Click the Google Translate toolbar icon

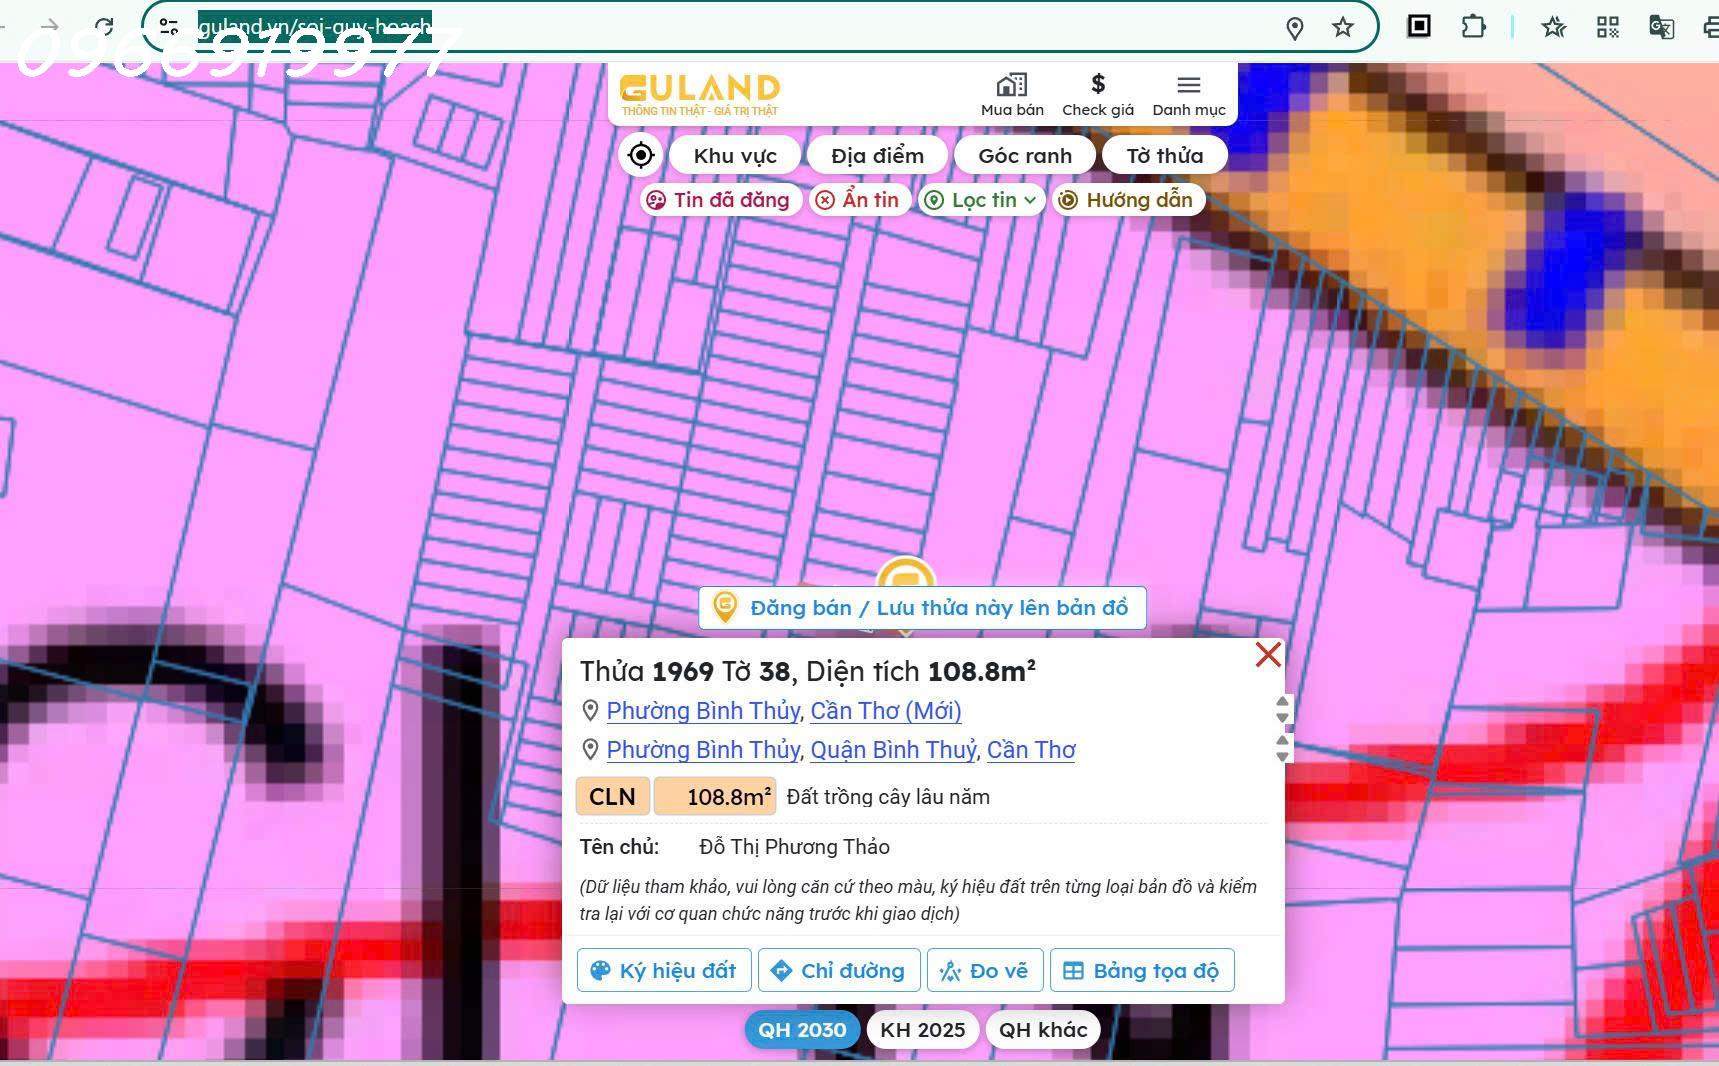[x=1660, y=27]
